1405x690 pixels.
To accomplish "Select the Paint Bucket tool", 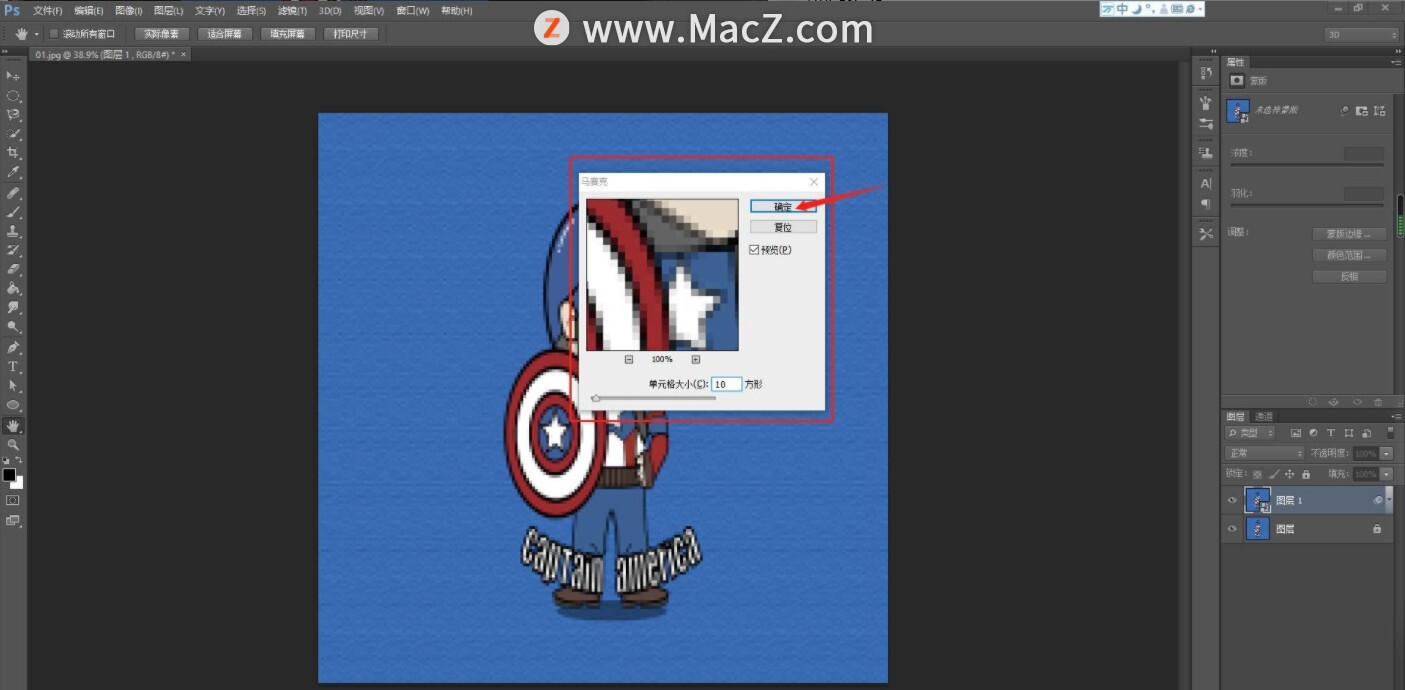I will [x=13, y=289].
